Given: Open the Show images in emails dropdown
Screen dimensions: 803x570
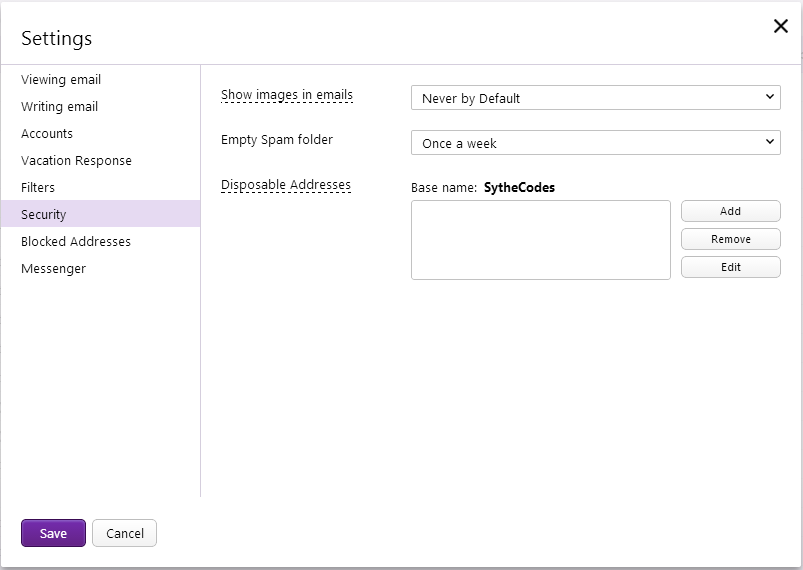Looking at the screenshot, I should [x=596, y=98].
